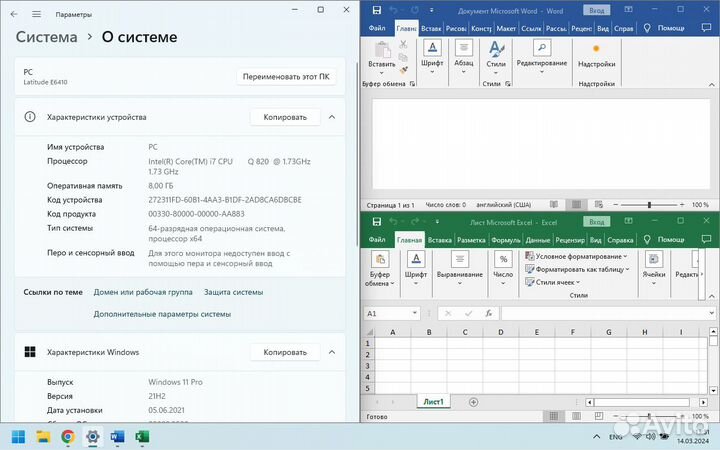
Task: Click the Excel horizontal scrollbar track
Action: (642, 402)
